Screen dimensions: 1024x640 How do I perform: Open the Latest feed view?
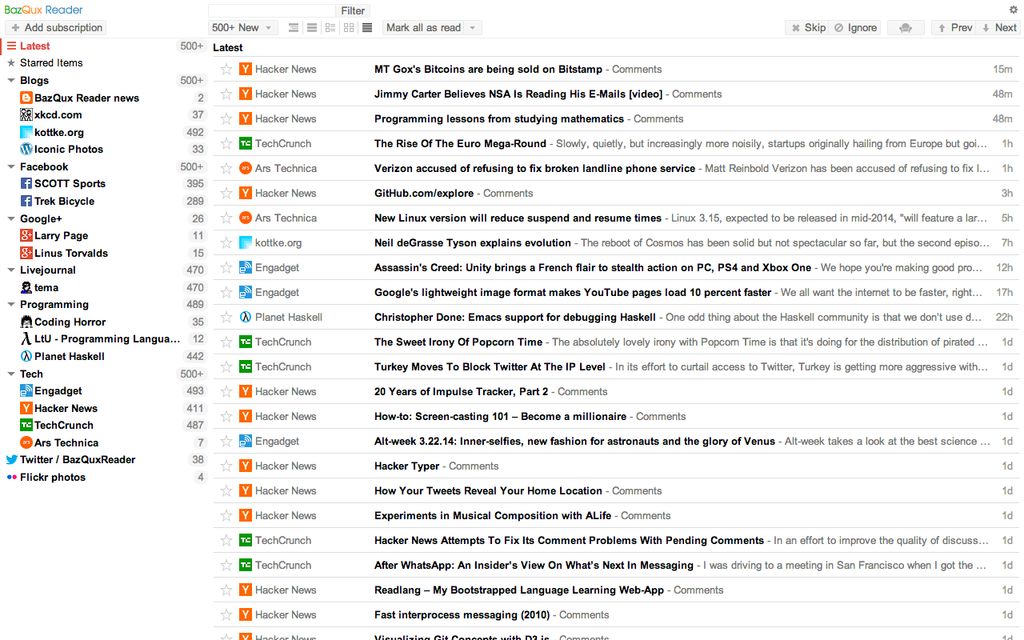click(x=35, y=45)
